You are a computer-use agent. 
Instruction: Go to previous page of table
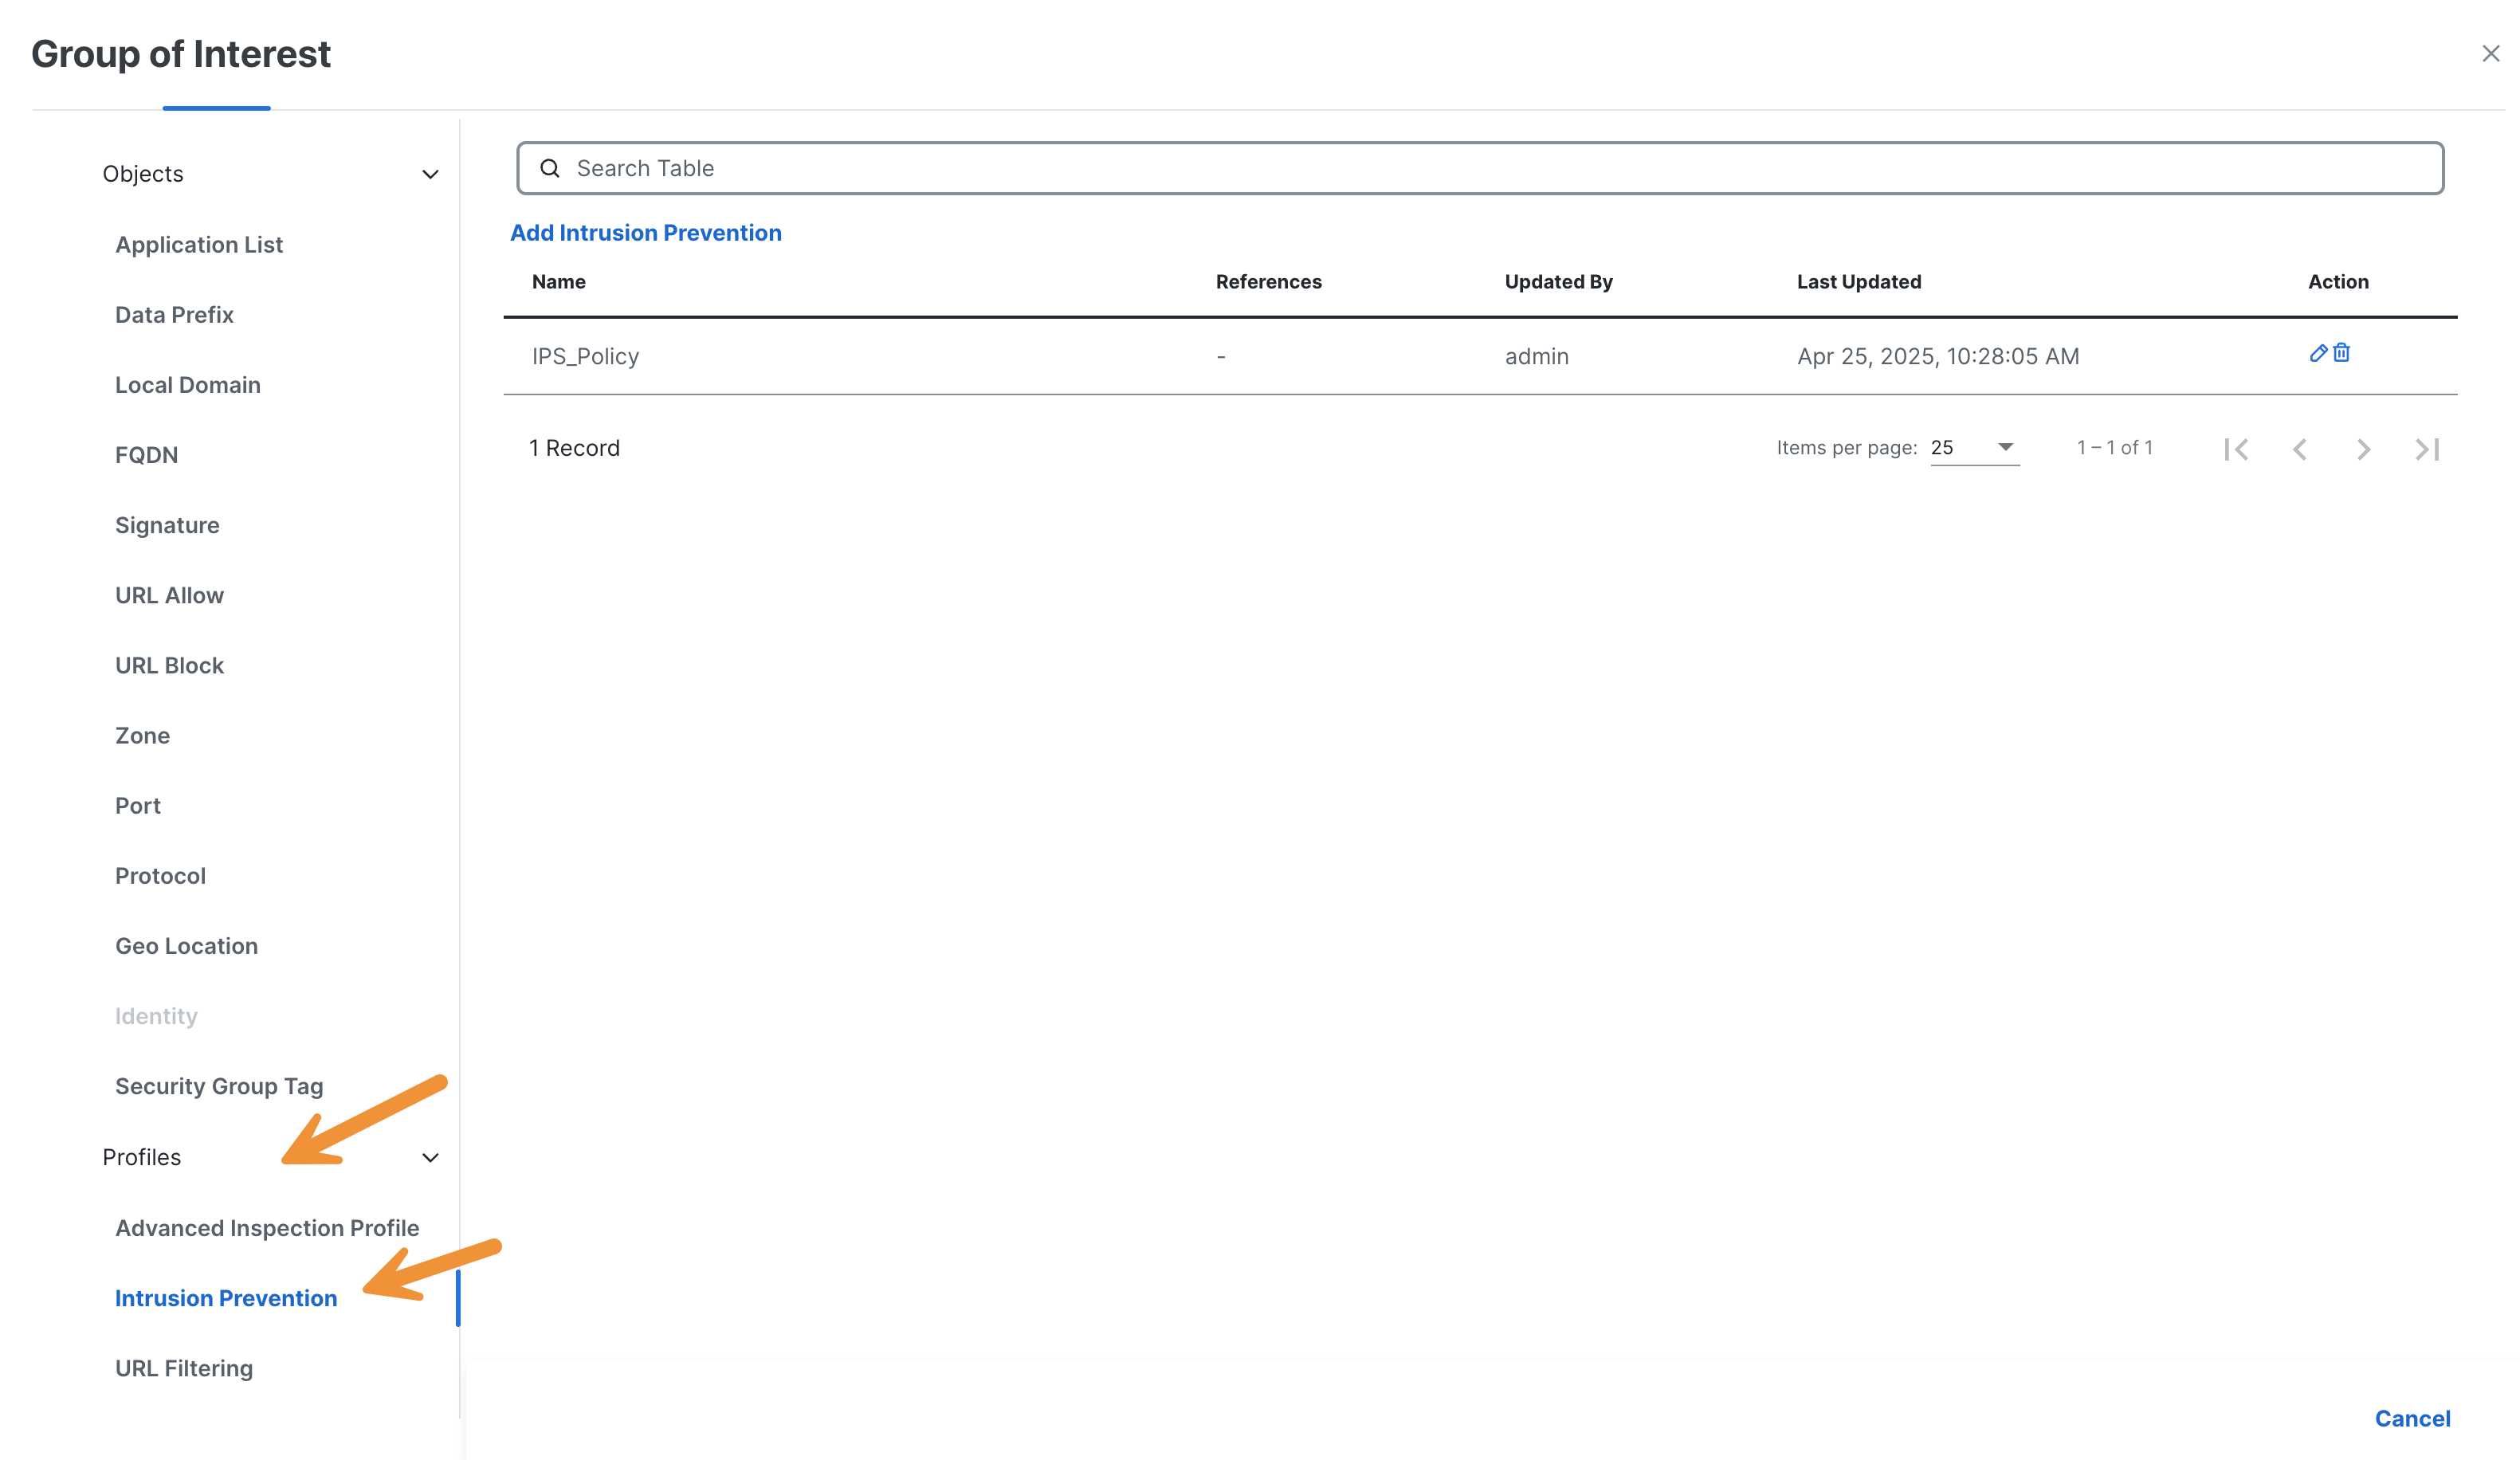(2300, 449)
